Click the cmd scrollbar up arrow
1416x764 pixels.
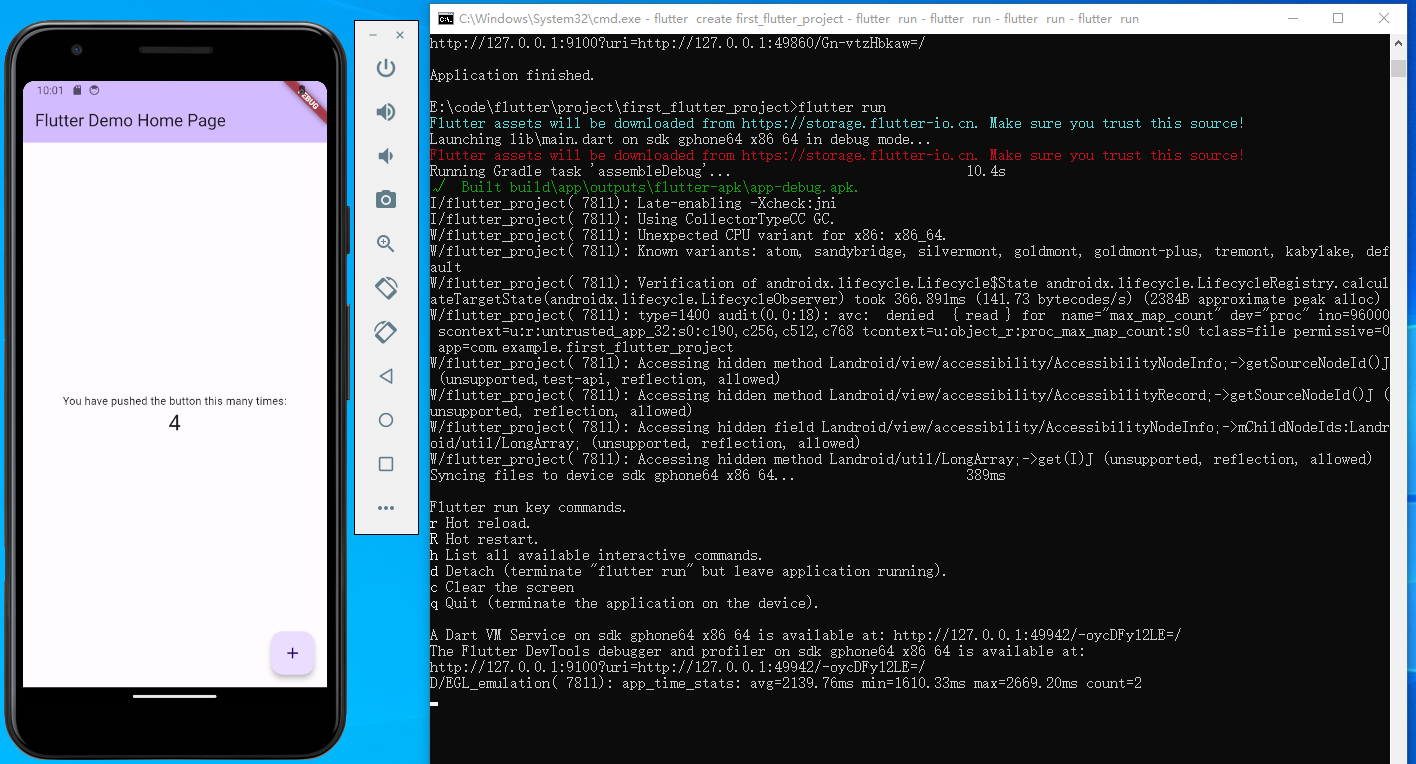(1399, 44)
